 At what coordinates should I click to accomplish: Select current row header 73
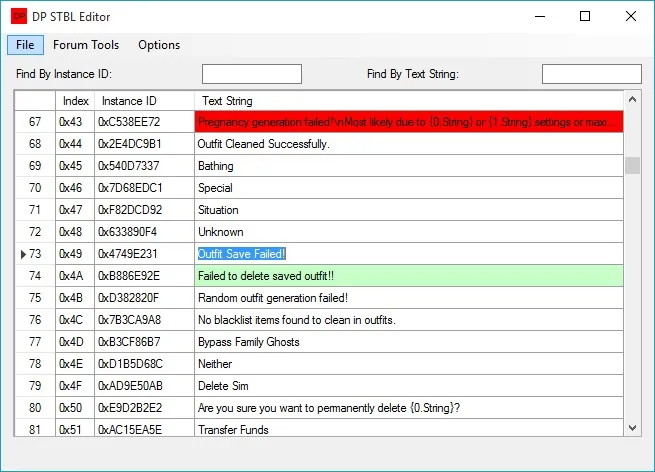(35, 254)
